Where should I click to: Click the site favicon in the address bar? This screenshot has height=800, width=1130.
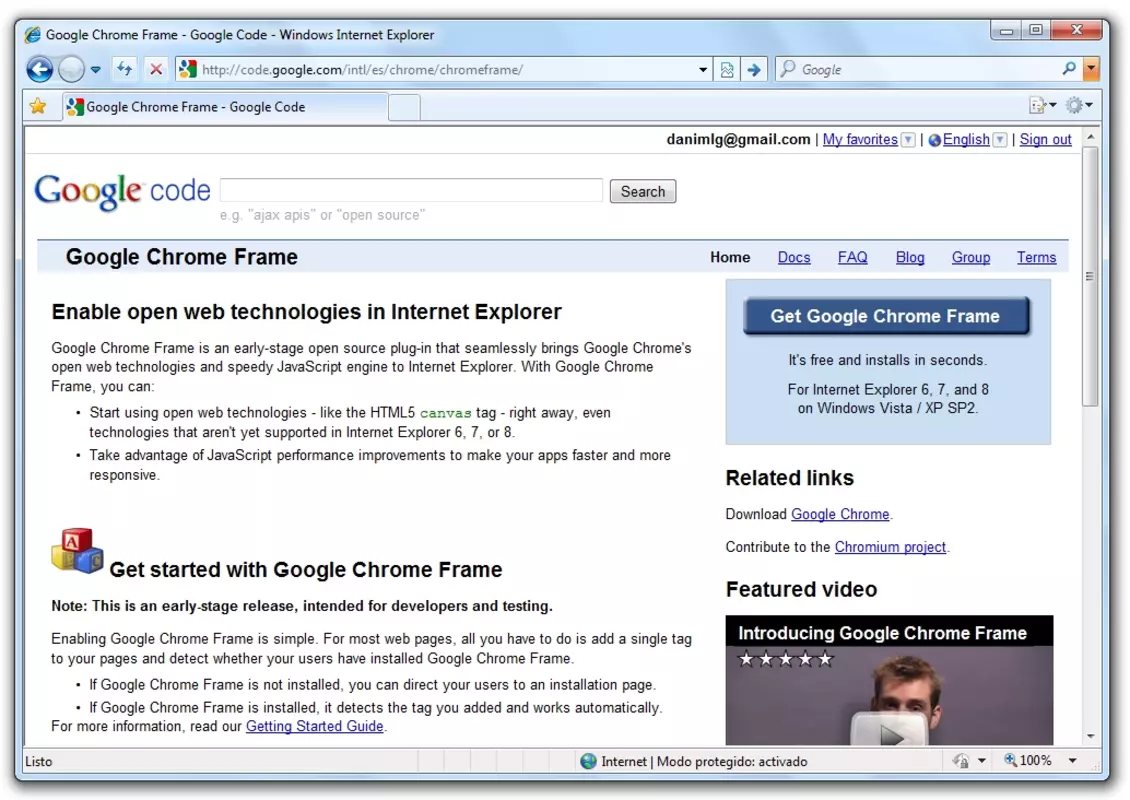[x=188, y=69]
